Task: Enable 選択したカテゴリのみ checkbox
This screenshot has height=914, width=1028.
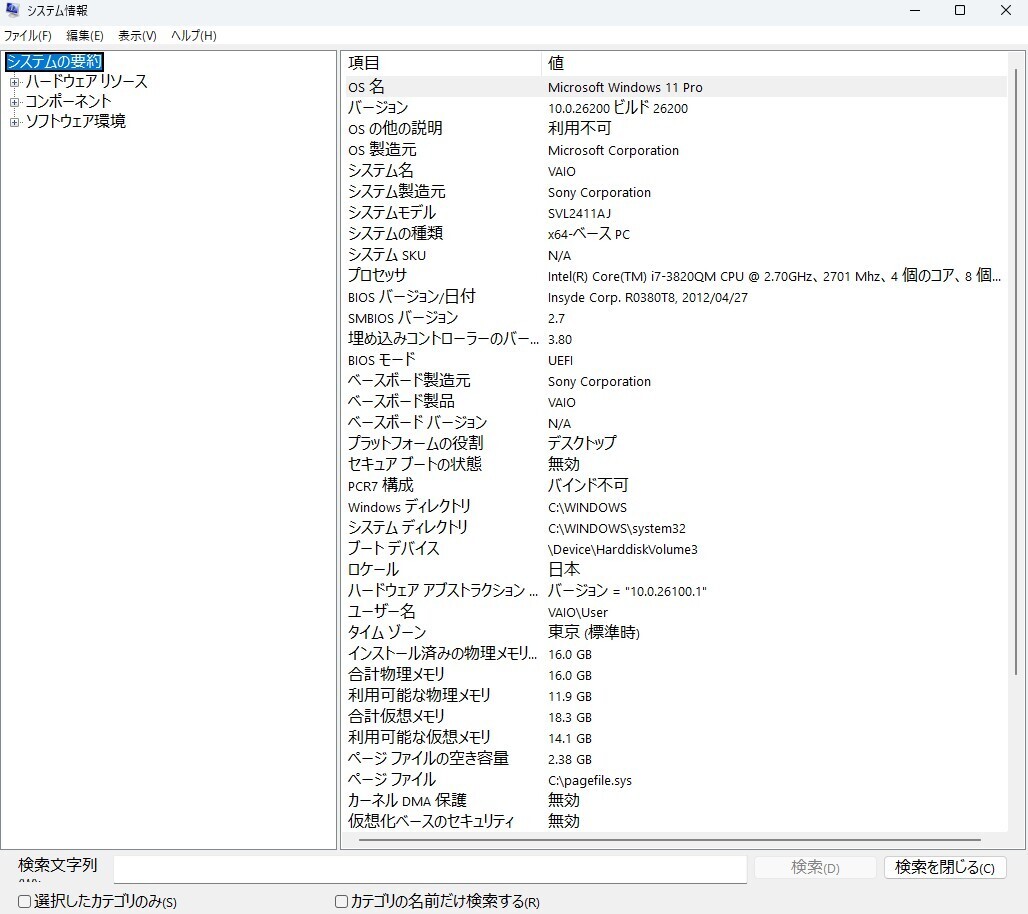Action: 24,902
